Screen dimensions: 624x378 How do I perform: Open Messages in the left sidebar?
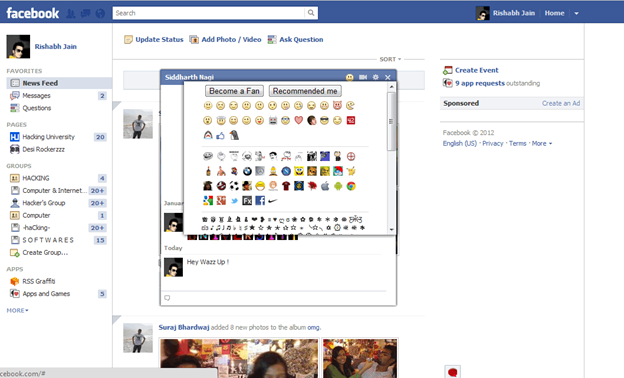coord(36,95)
